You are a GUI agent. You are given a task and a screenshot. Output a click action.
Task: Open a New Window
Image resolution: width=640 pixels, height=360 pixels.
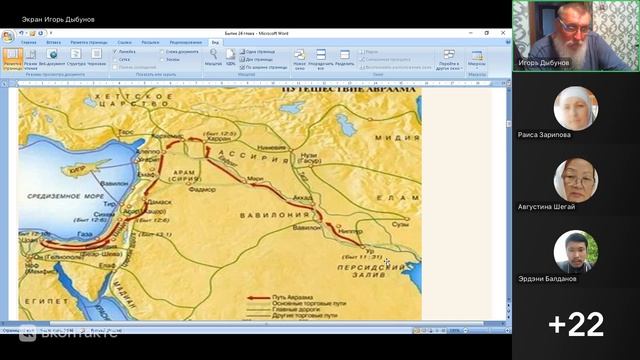pos(299,60)
